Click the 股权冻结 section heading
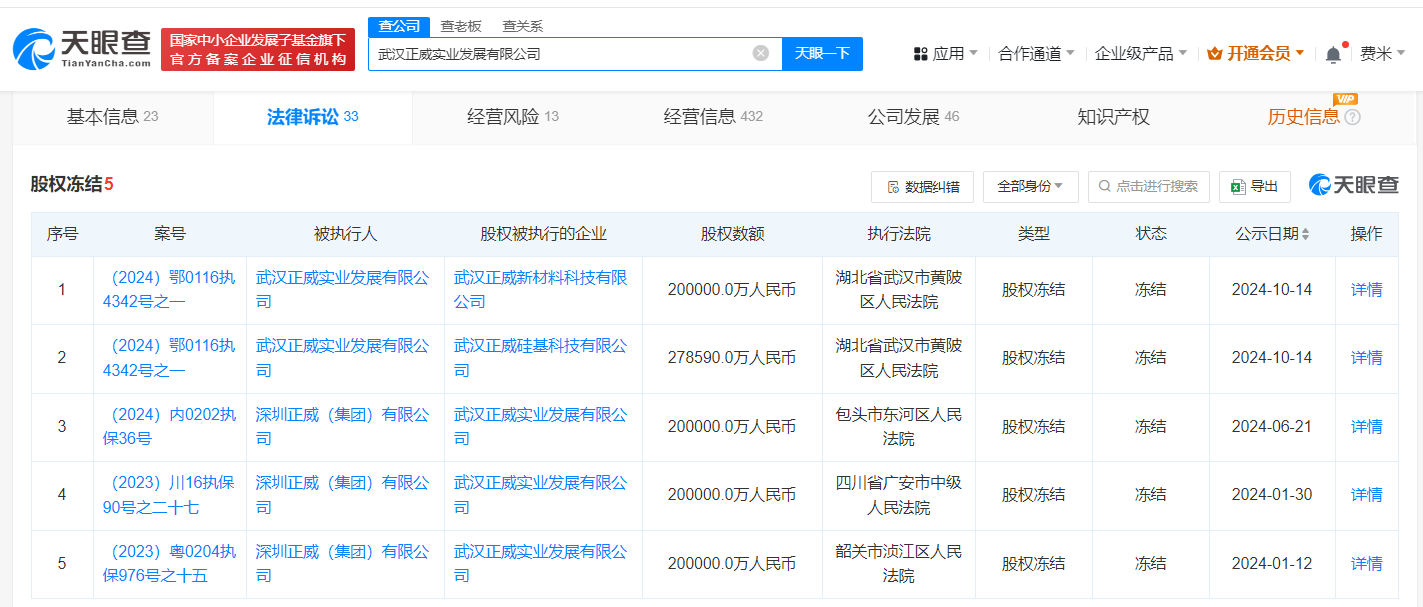 pos(72,184)
